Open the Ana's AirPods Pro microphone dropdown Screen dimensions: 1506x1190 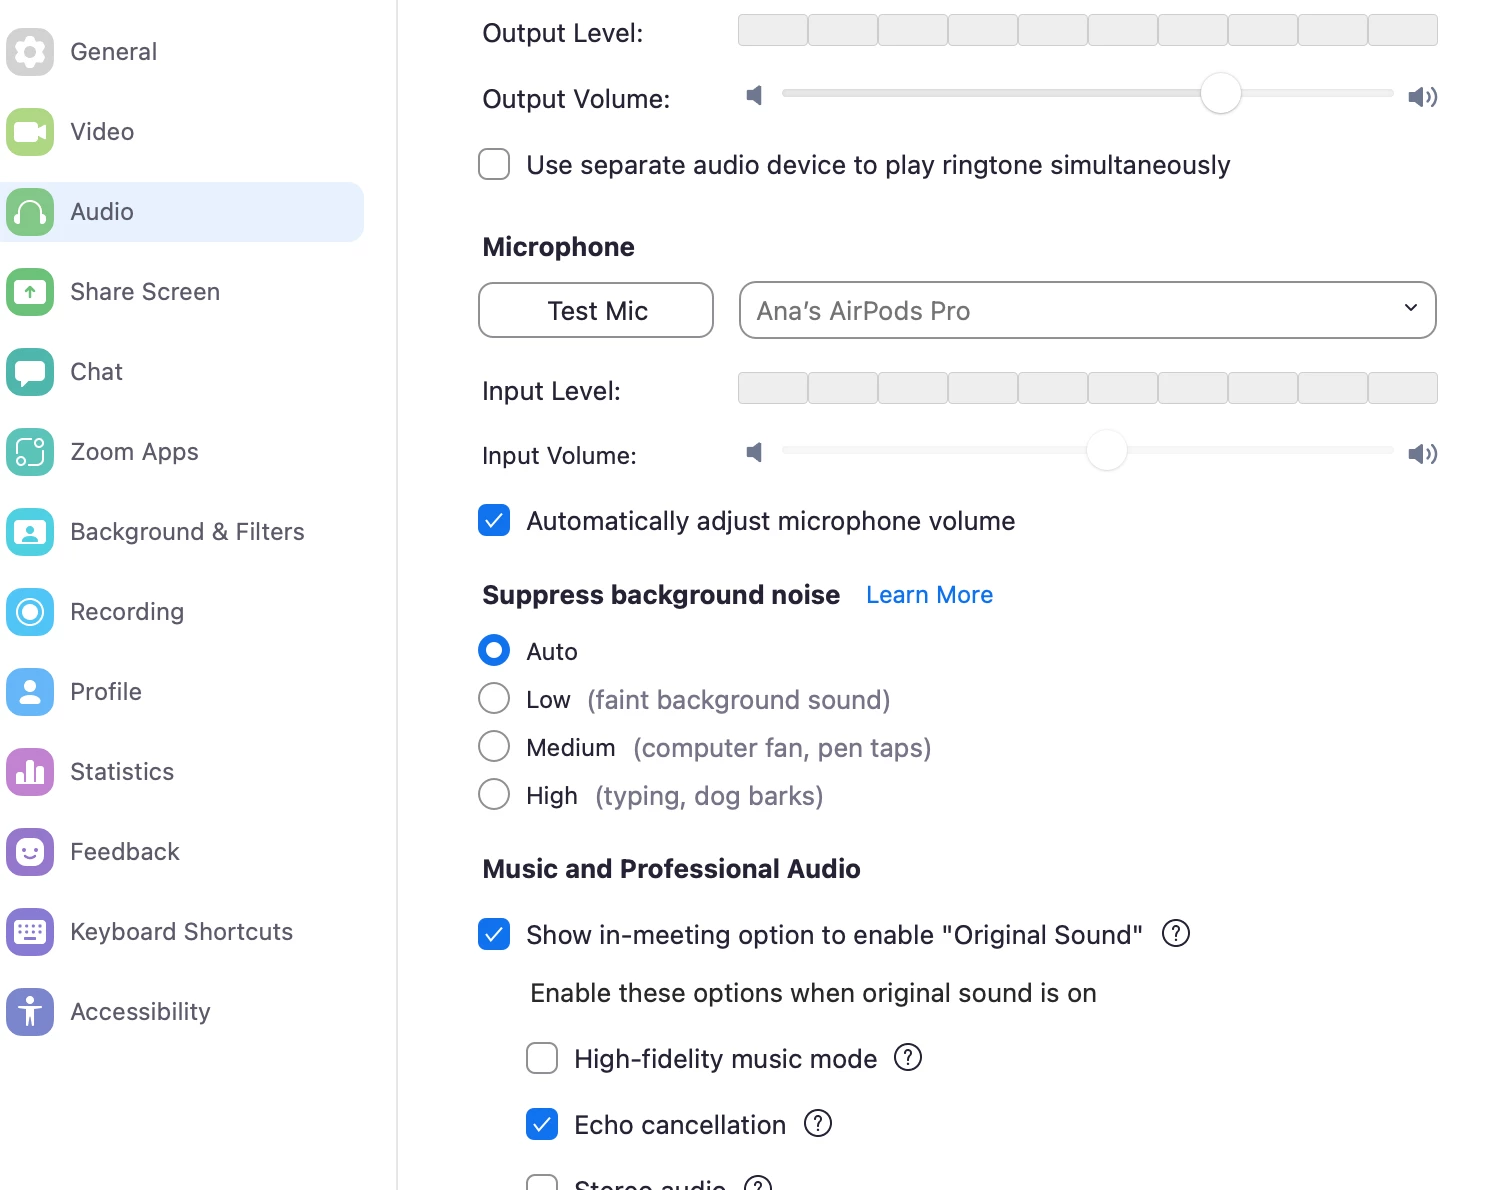click(x=1087, y=310)
